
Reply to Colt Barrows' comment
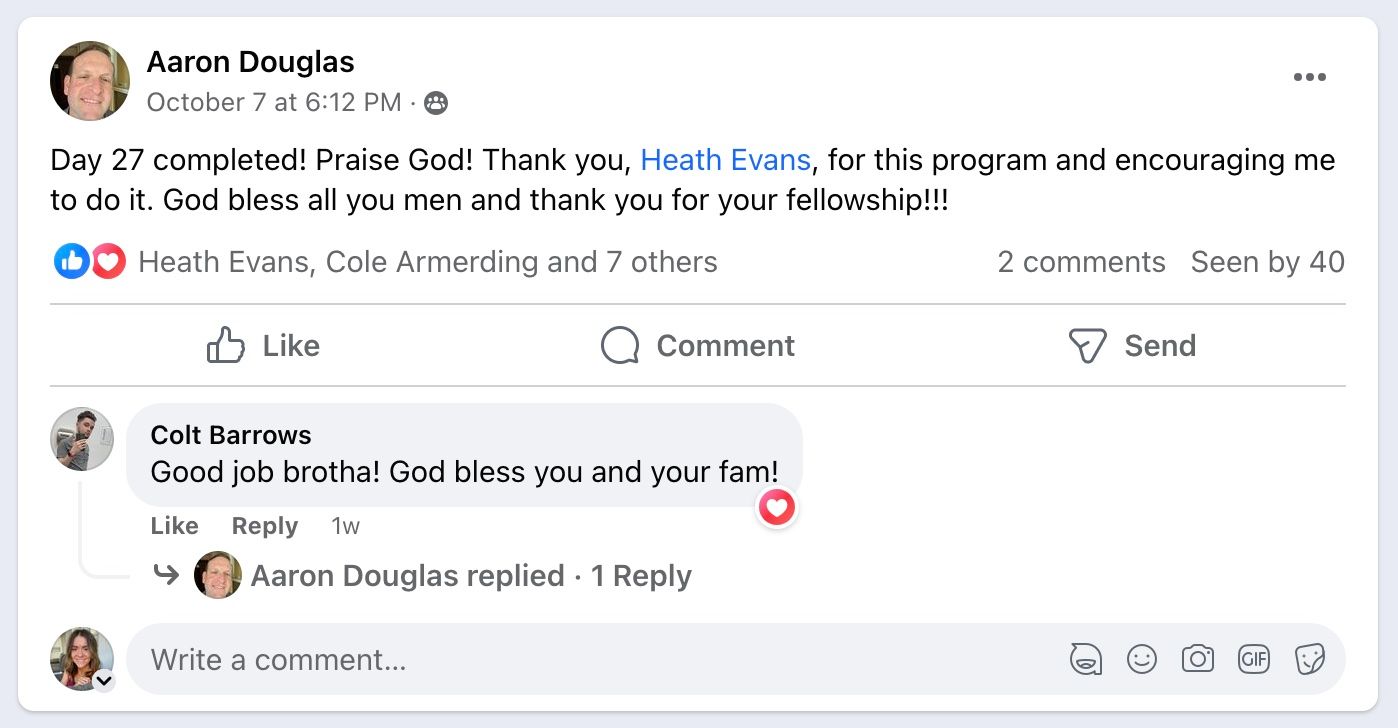[264, 526]
